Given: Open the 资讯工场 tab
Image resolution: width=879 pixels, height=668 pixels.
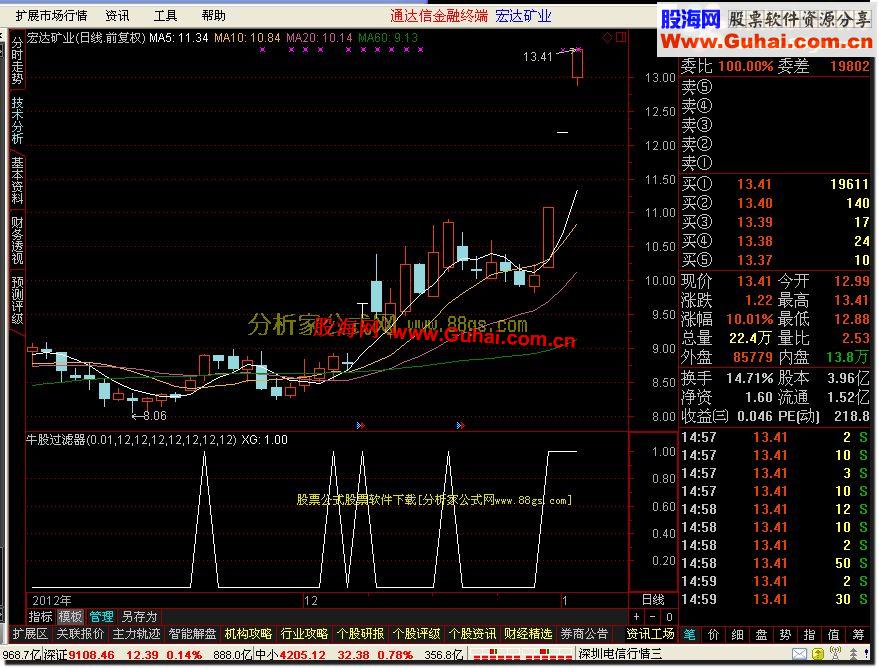Looking at the screenshot, I should [x=650, y=634].
